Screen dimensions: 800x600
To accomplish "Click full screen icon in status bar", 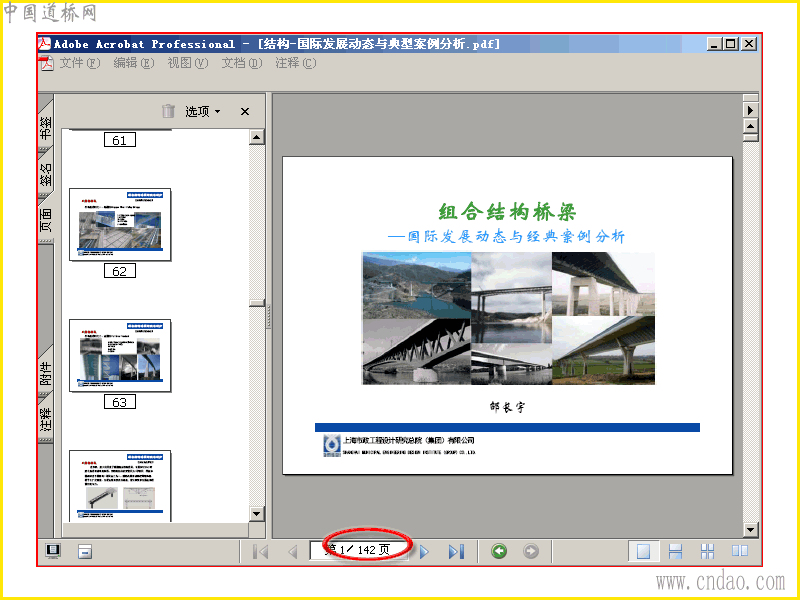I will 53,551.
